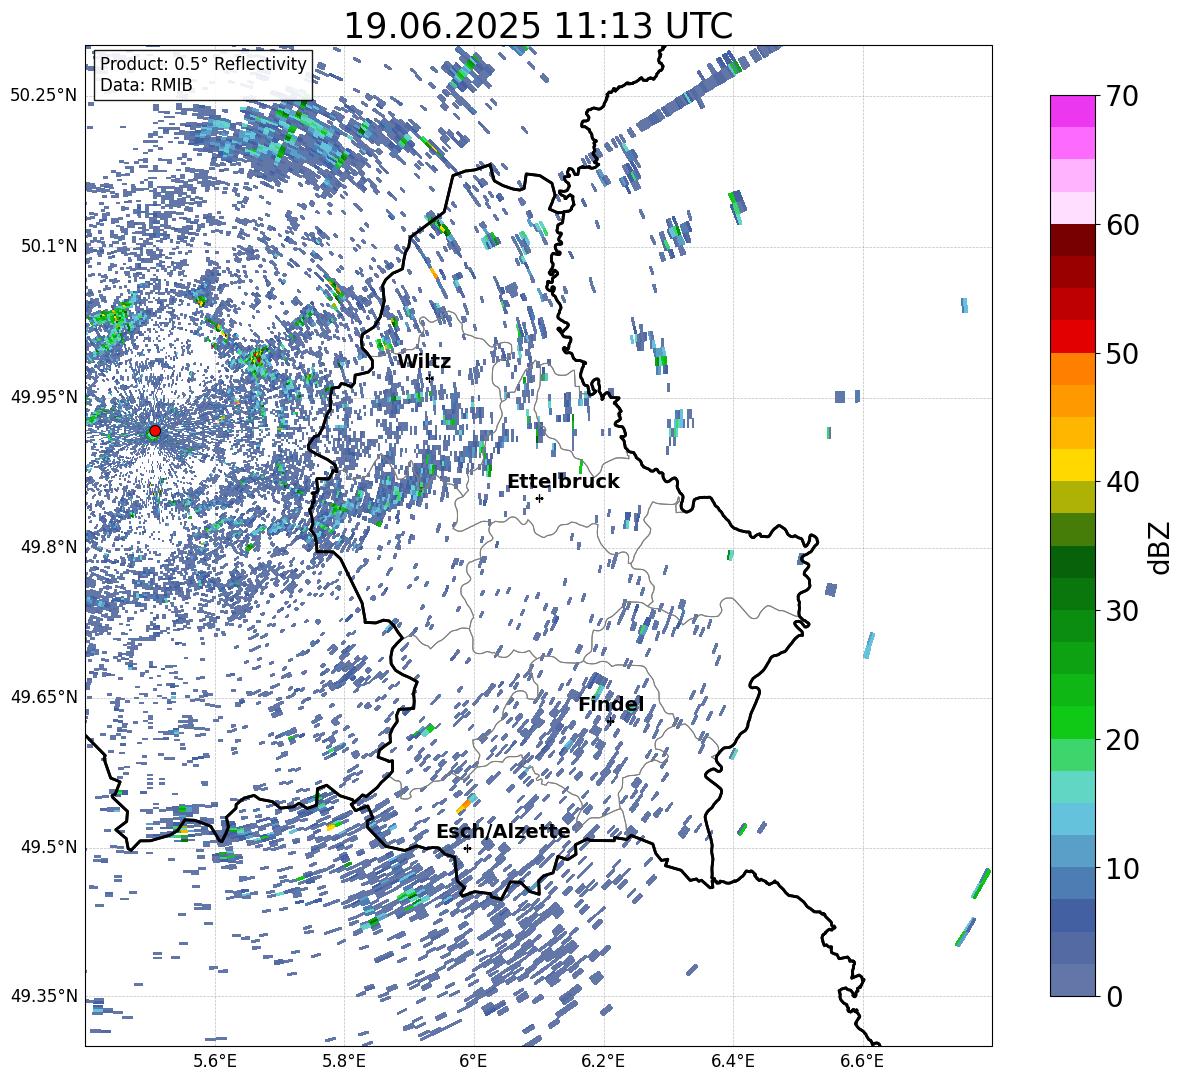This screenshot has width=1184, height=1081.
Task: Click the 49.8°N latitude tick label
Action: tap(50, 547)
